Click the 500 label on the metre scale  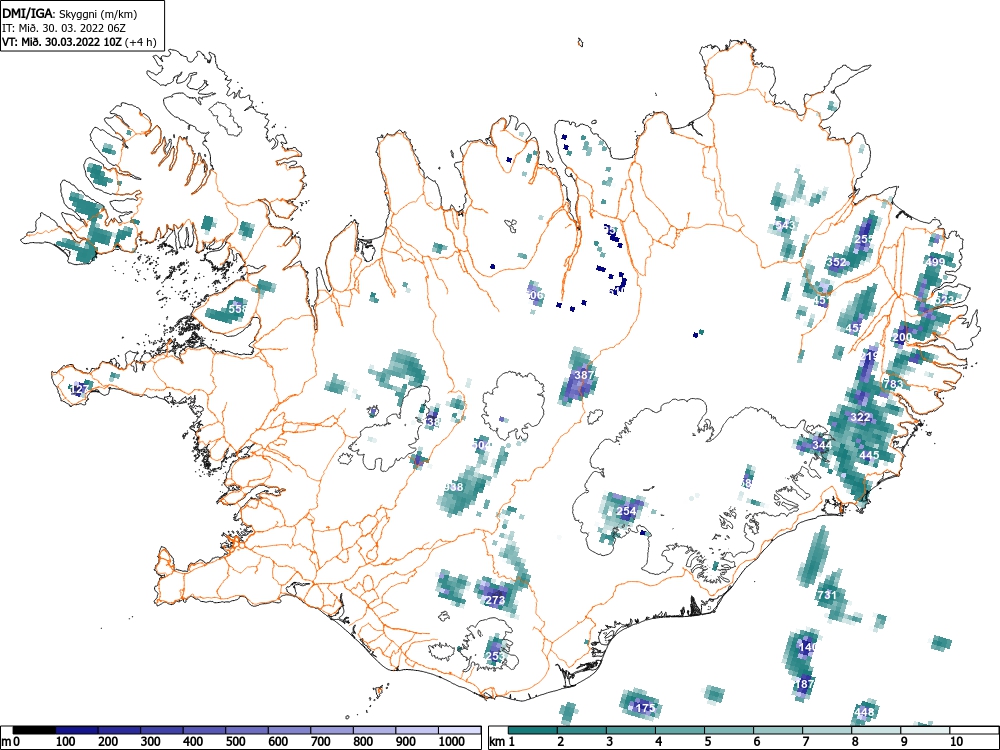(x=235, y=742)
